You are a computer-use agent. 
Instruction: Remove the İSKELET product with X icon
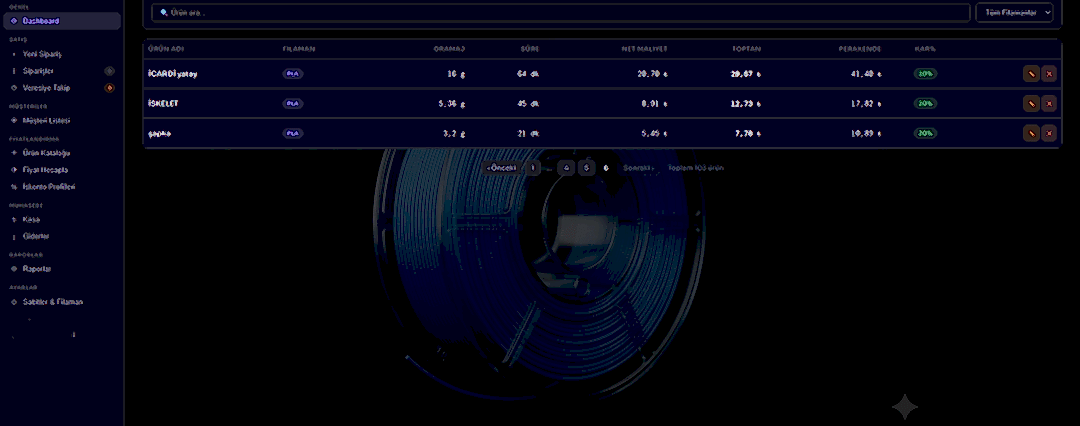coord(1049,103)
